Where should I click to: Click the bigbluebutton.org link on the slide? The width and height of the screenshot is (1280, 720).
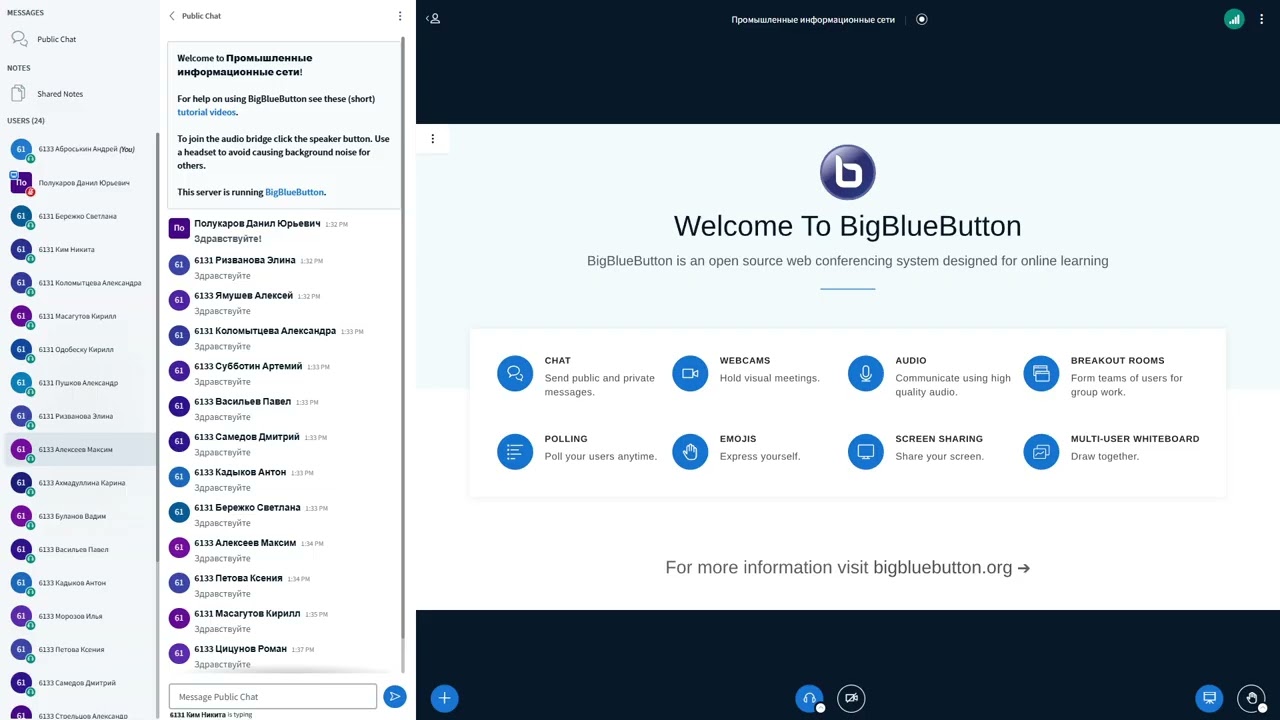click(x=943, y=567)
